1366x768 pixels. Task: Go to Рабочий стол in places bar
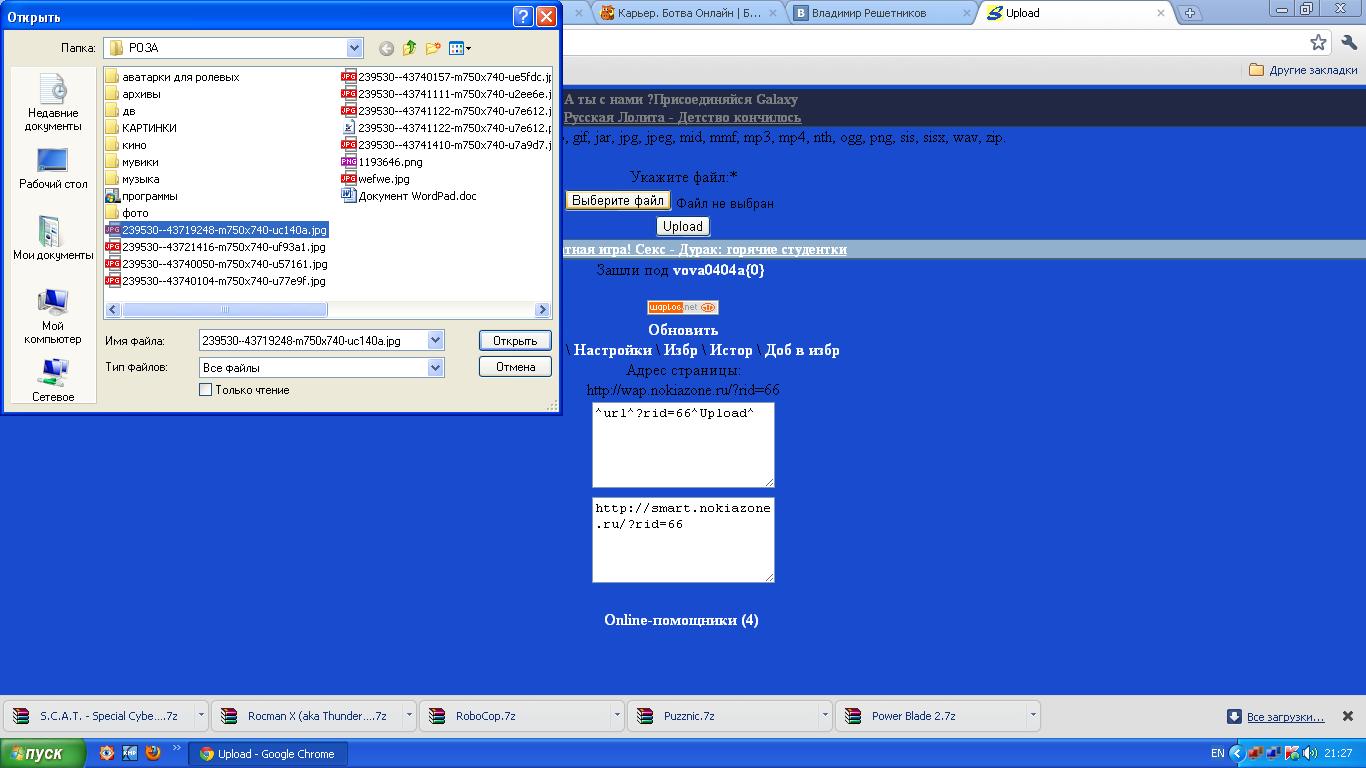click(x=53, y=168)
